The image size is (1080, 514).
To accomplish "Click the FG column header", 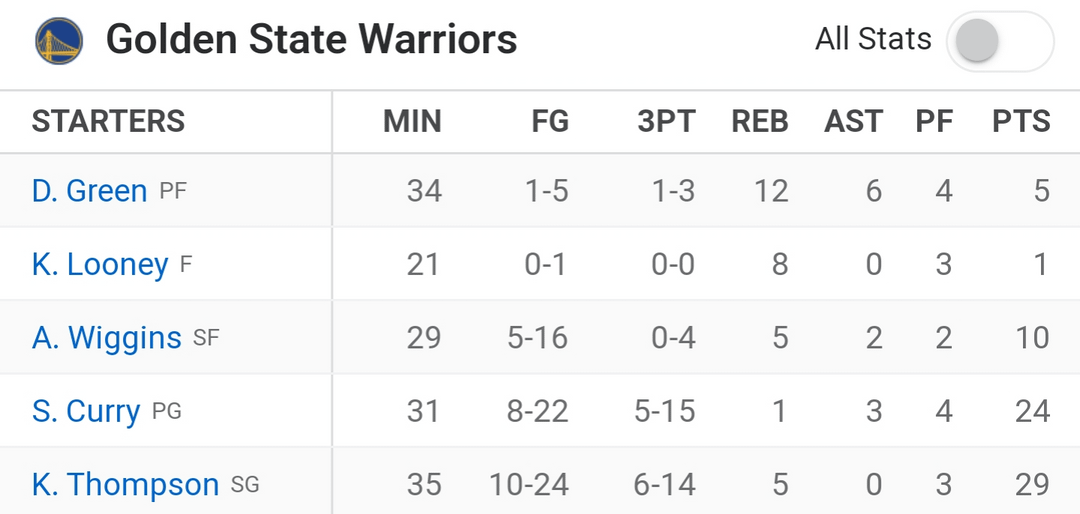I will 550,122.
